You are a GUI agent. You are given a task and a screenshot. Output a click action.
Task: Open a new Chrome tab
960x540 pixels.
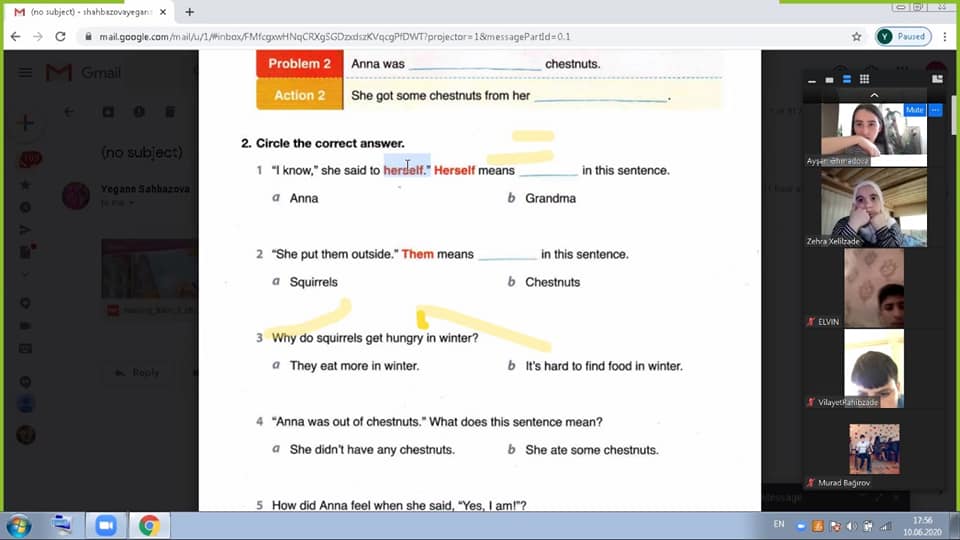click(190, 12)
